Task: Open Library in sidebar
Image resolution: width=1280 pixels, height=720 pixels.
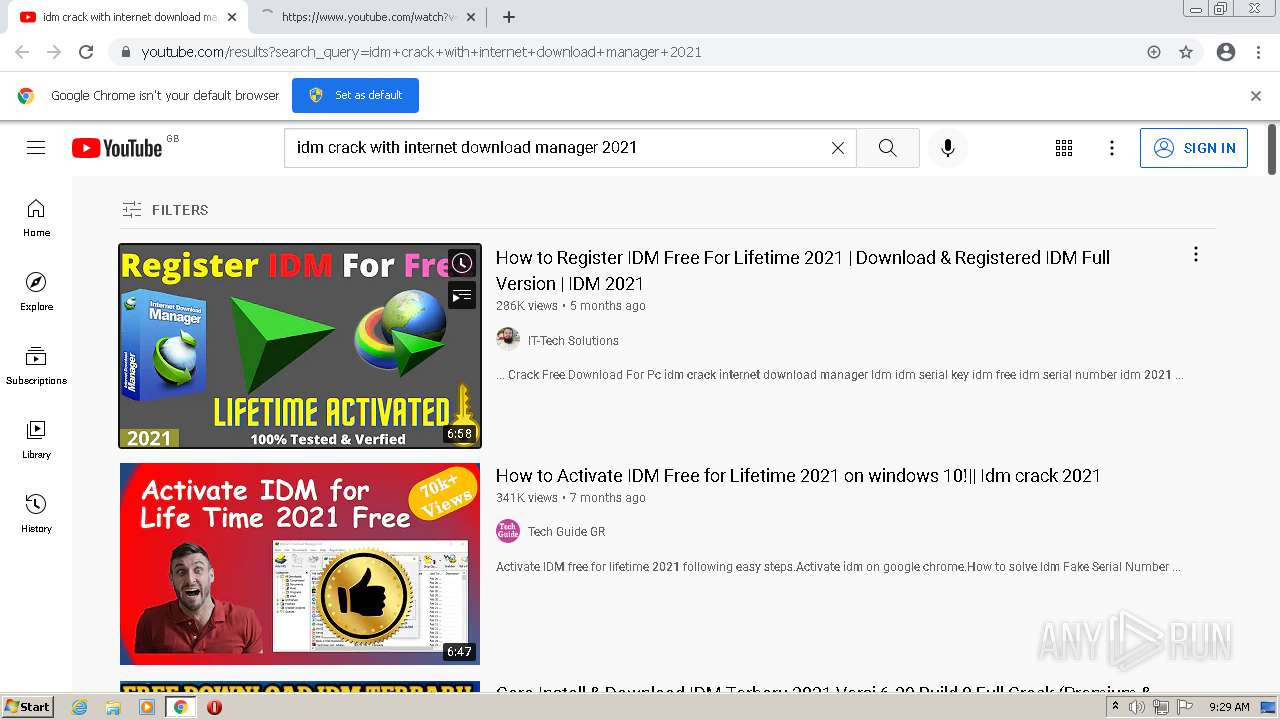Action: click(x=36, y=439)
